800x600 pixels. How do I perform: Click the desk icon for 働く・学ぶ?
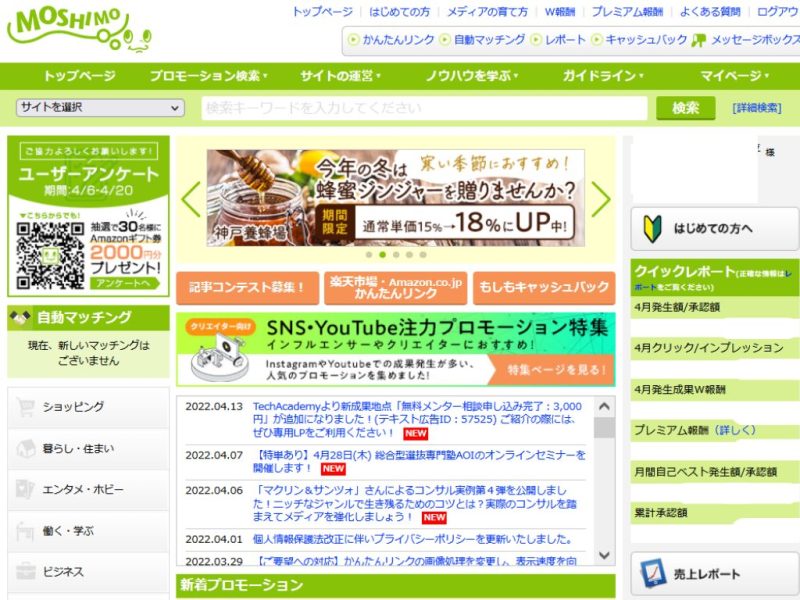(26, 531)
